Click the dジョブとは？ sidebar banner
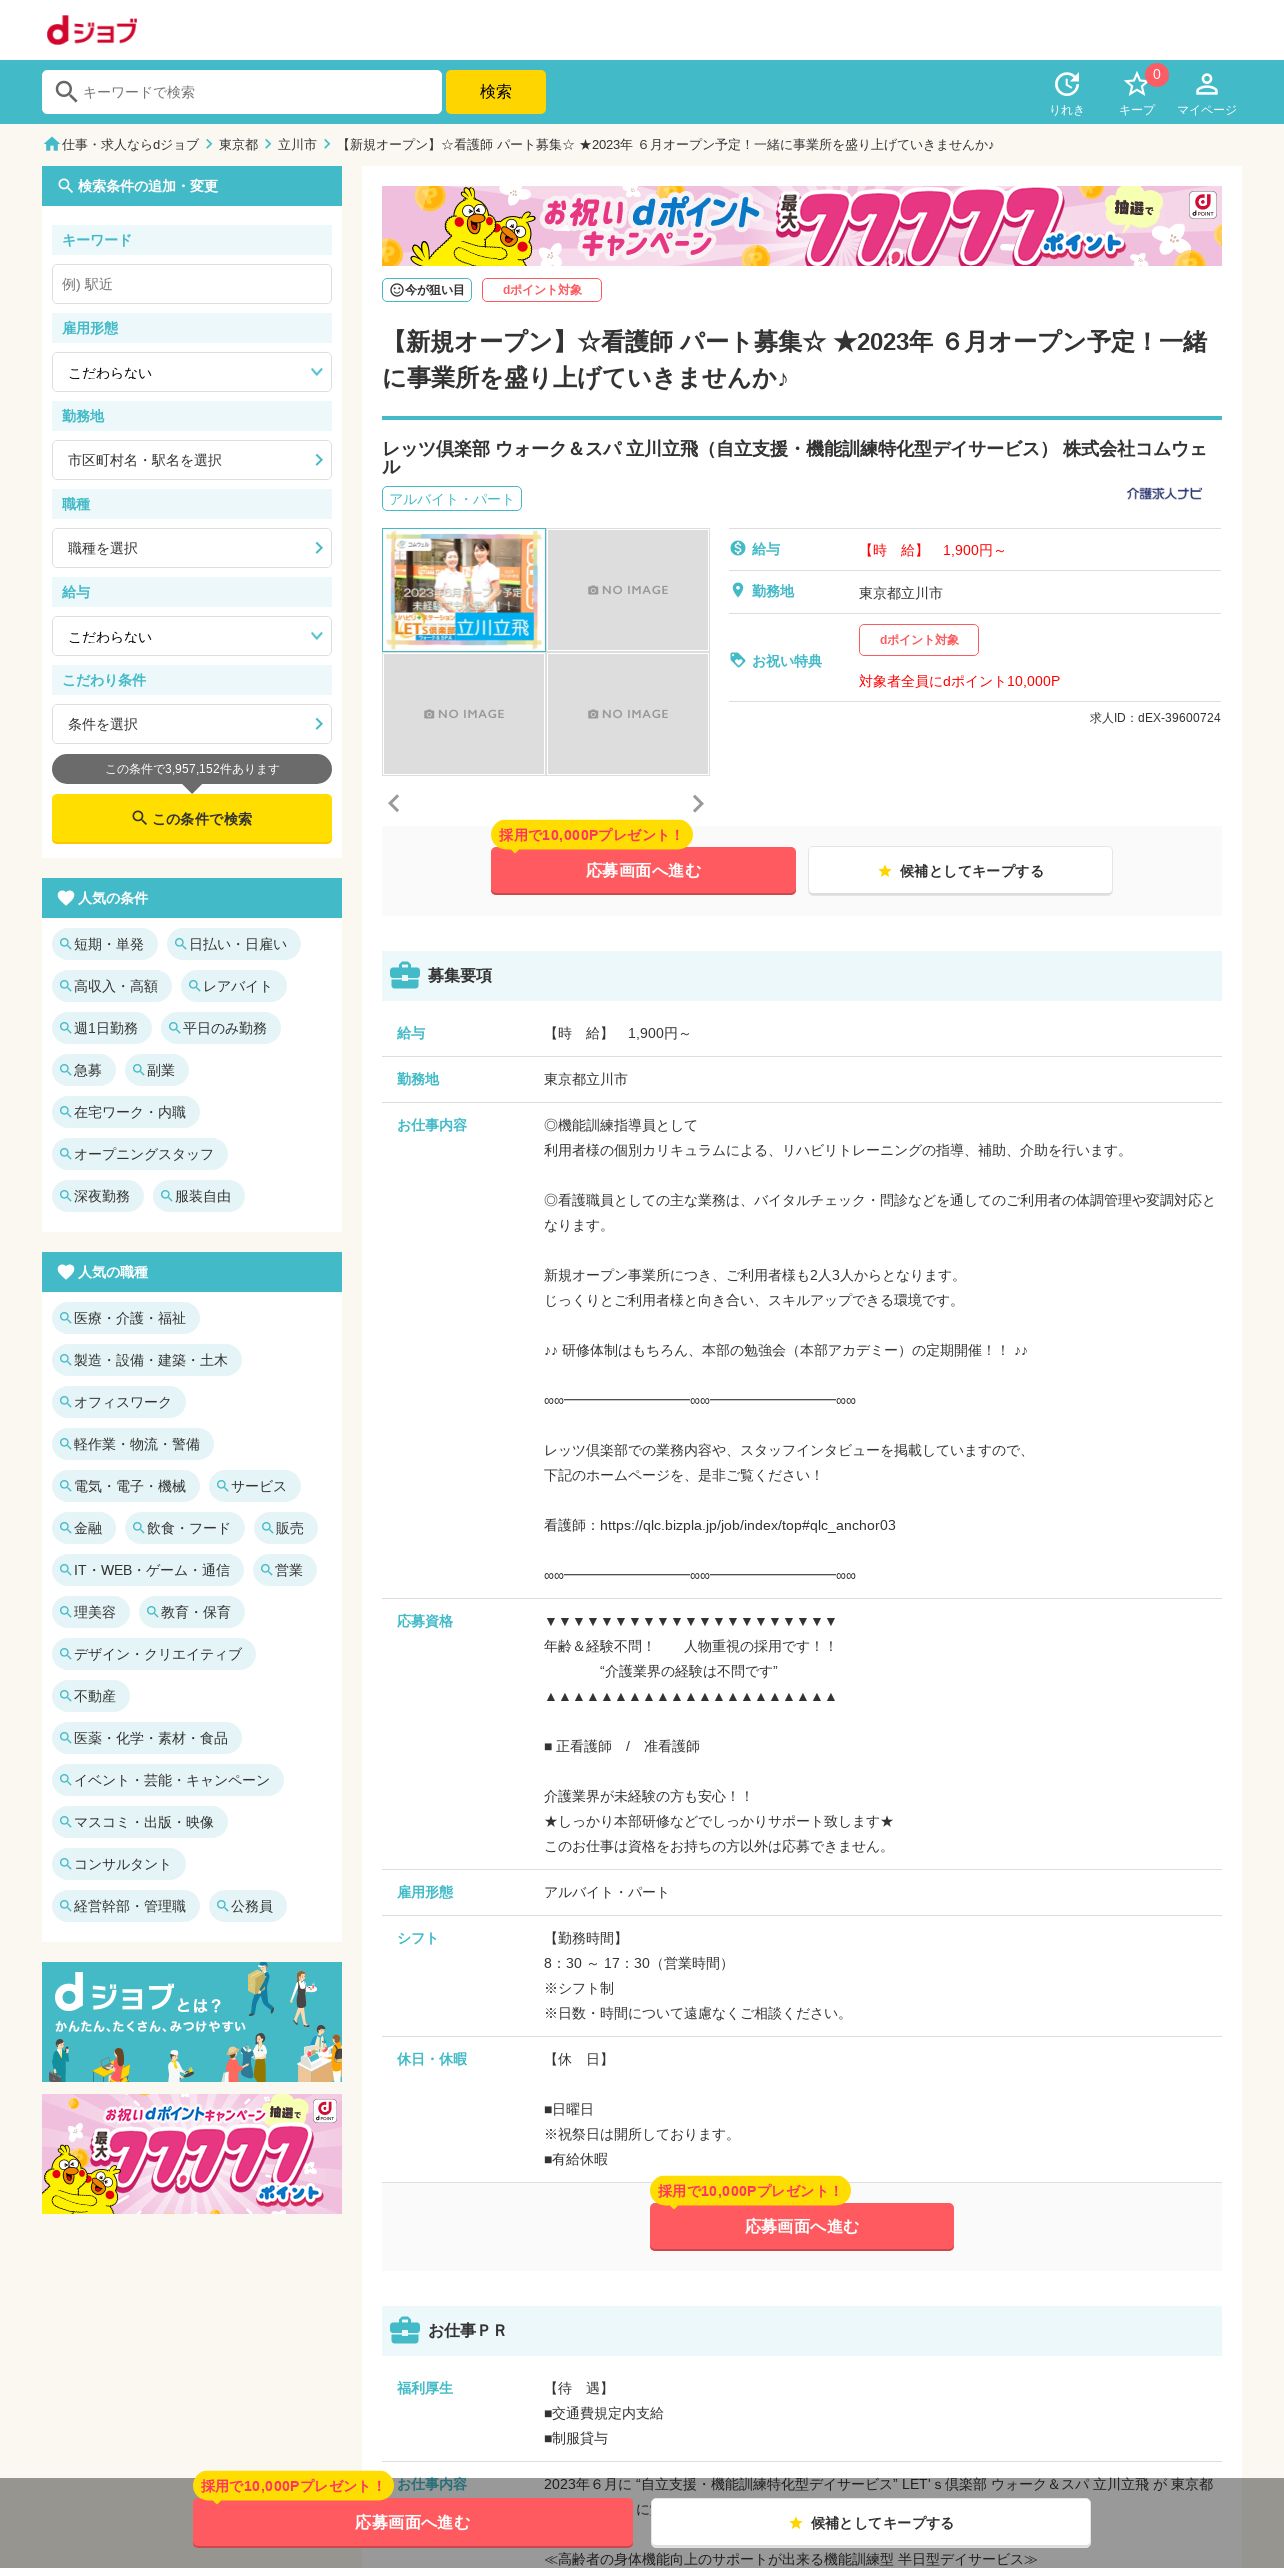The height and width of the screenshot is (2568, 1284). coord(192,2022)
